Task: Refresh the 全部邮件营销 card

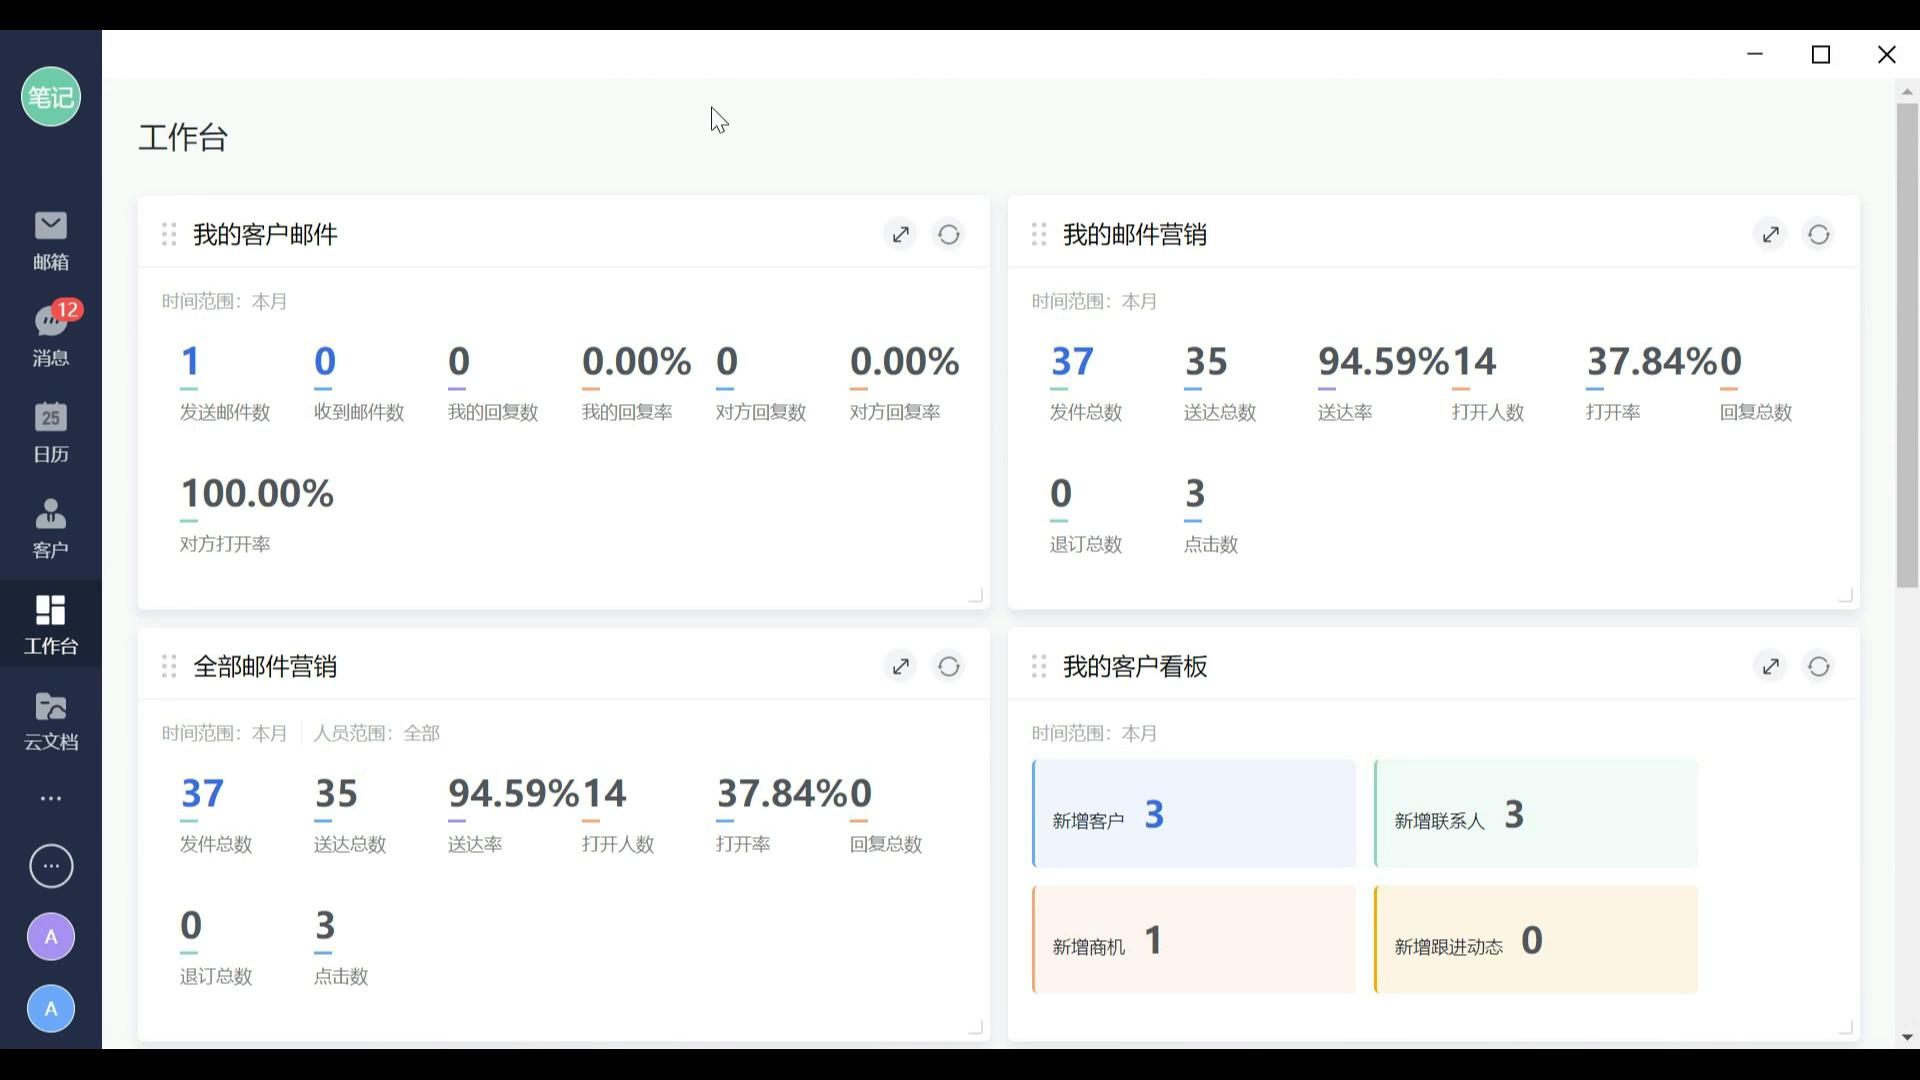Action: 949,666
